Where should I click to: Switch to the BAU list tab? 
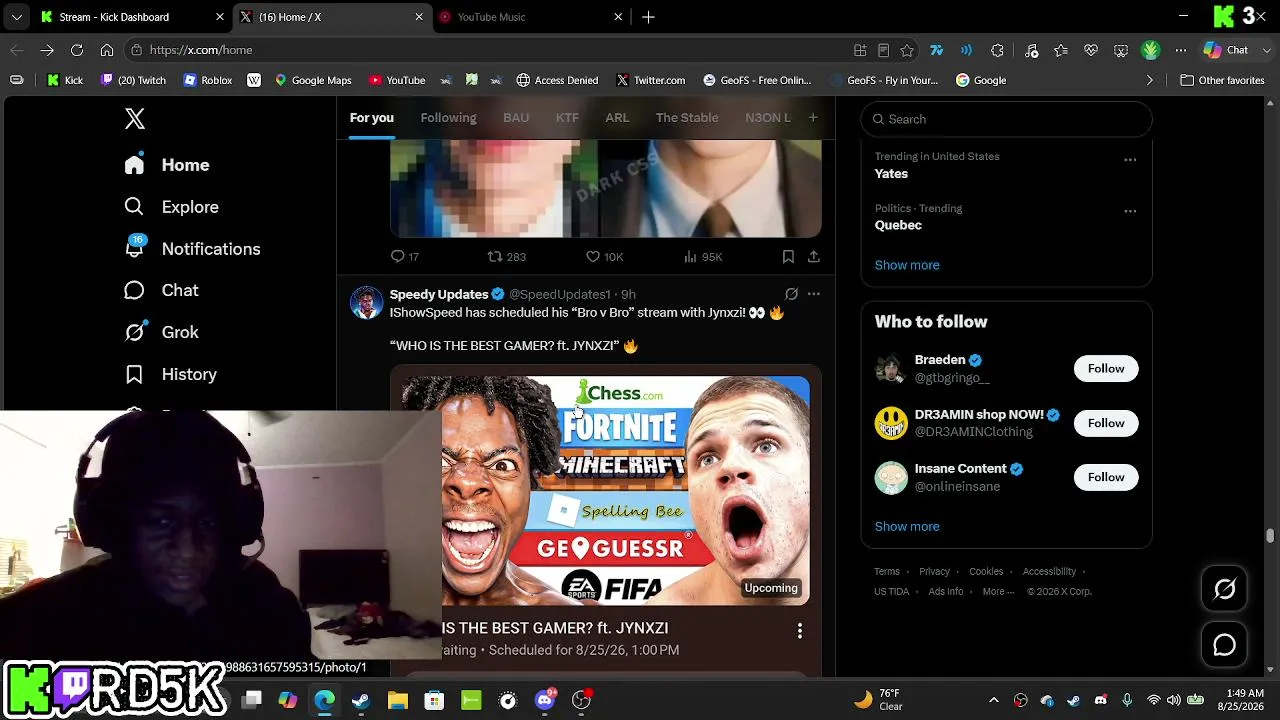pos(516,118)
